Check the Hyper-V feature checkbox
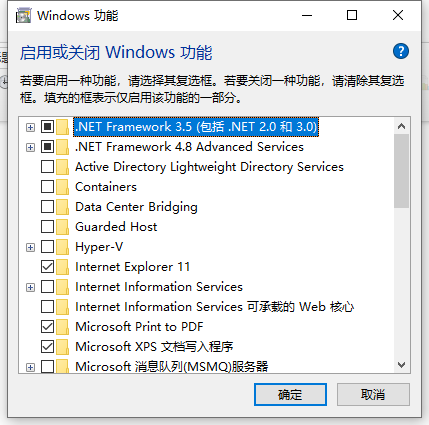Viewport: 429px width, 425px height. (47, 247)
